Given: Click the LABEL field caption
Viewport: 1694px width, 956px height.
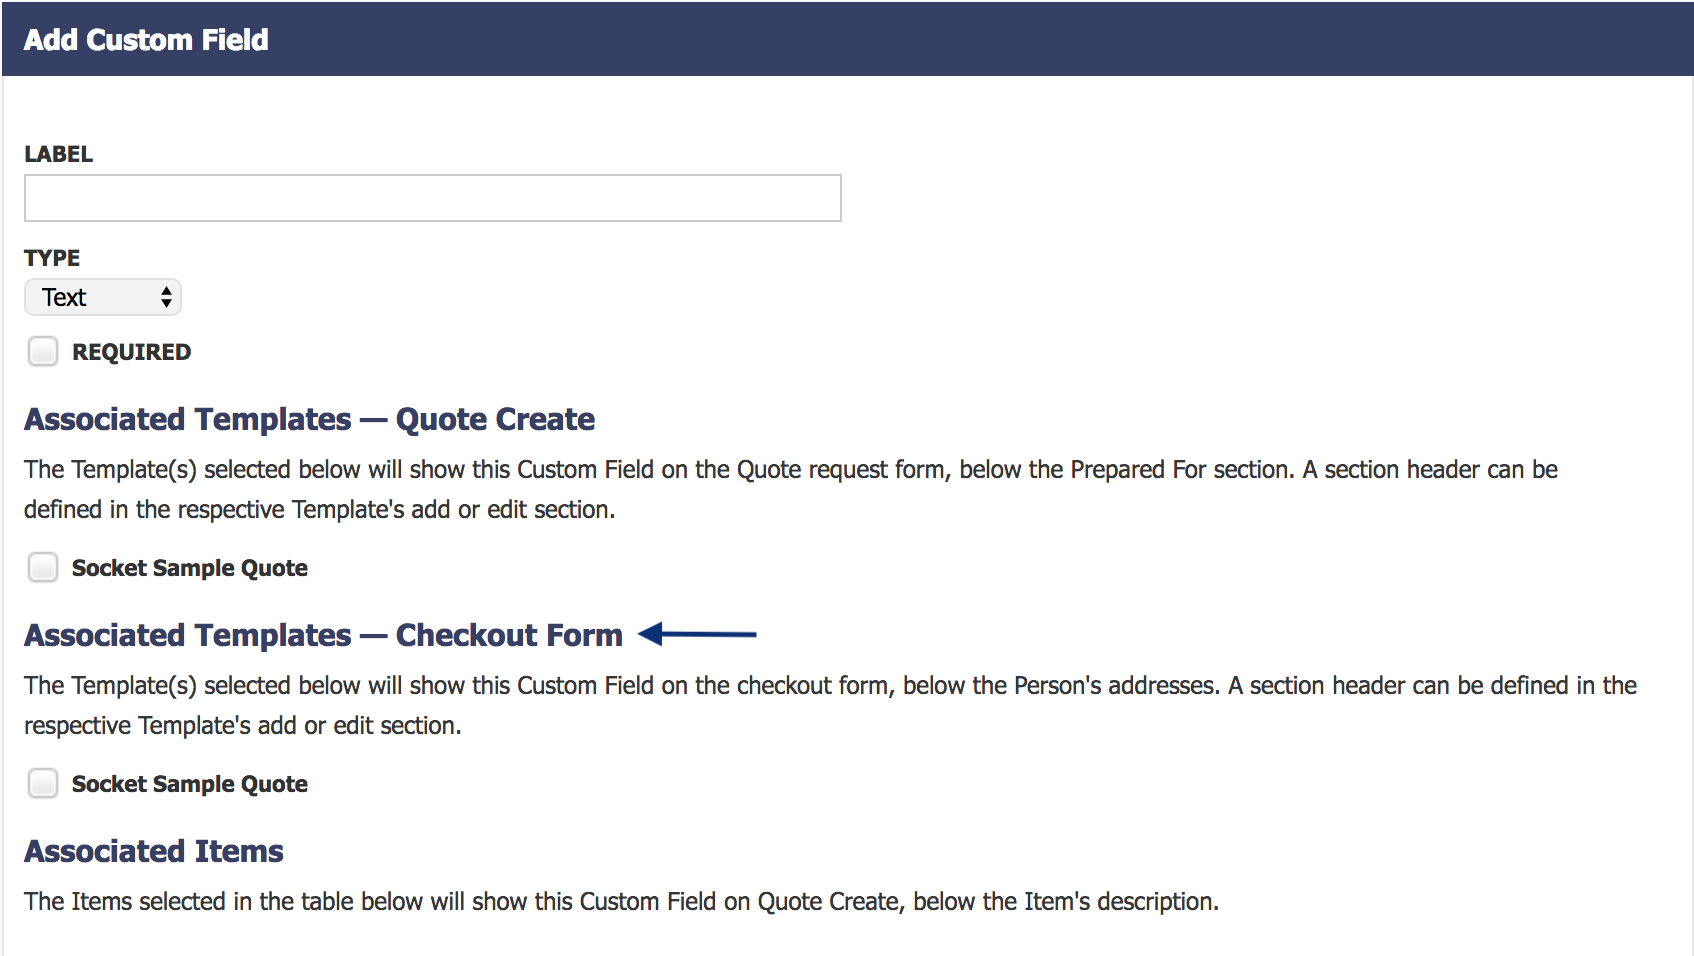Looking at the screenshot, I should (58, 154).
